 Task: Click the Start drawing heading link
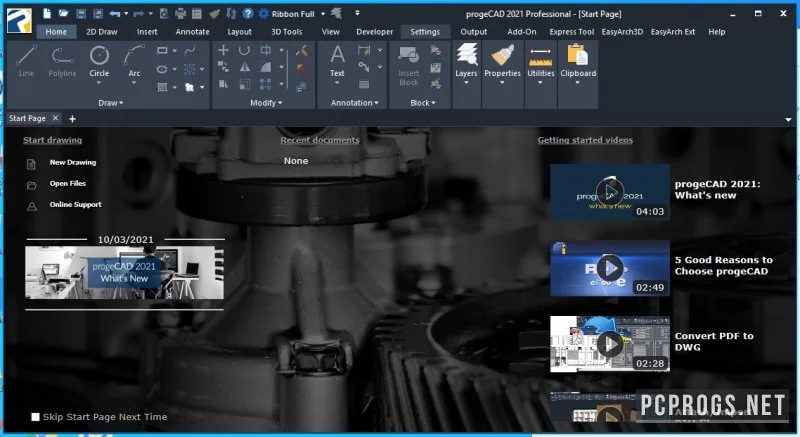coord(52,140)
